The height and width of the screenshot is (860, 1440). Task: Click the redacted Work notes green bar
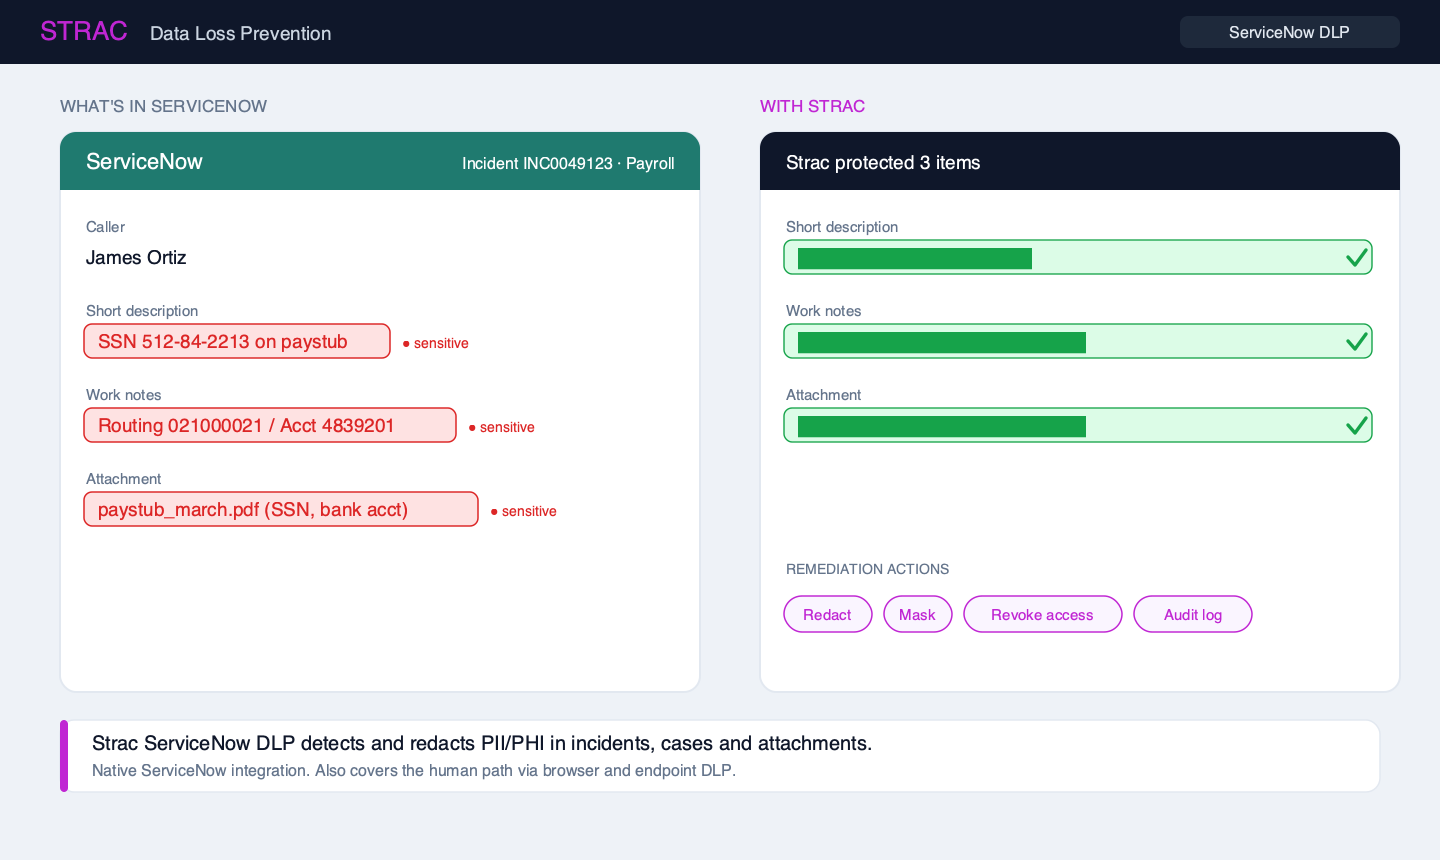(942, 342)
